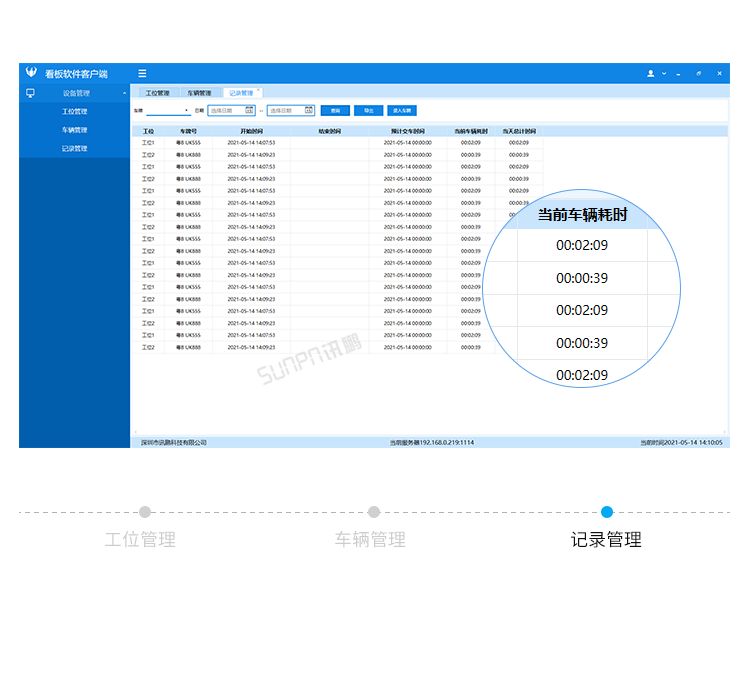Click the 导出 button
The height and width of the screenshot is (678, 750).
(368, 111)
